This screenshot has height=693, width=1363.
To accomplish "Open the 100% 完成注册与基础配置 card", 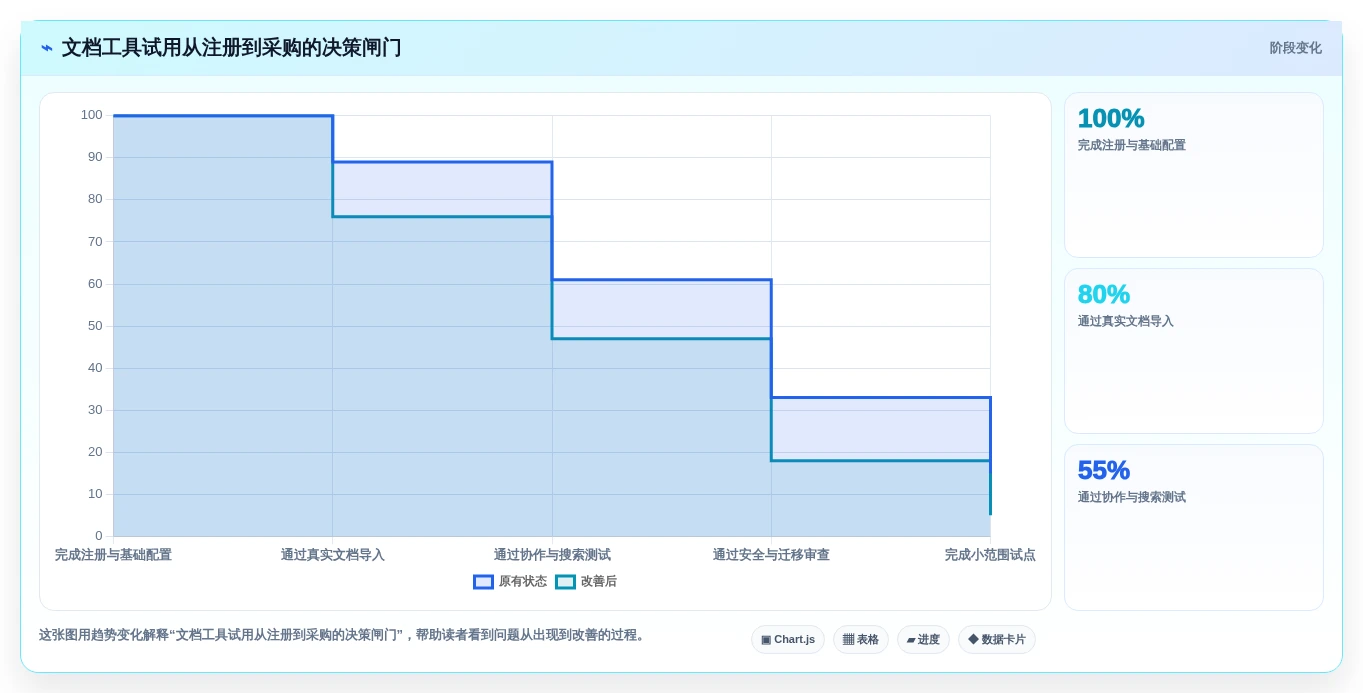I will 1194,175.
